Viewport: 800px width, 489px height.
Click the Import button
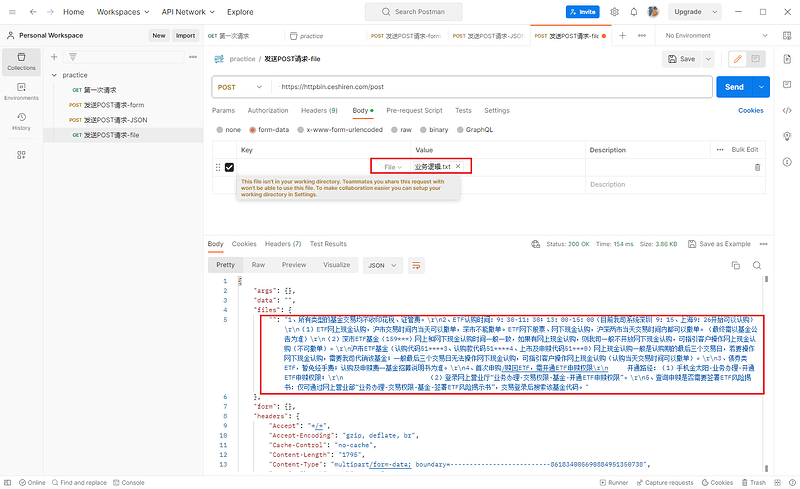[x=185, y=35]
